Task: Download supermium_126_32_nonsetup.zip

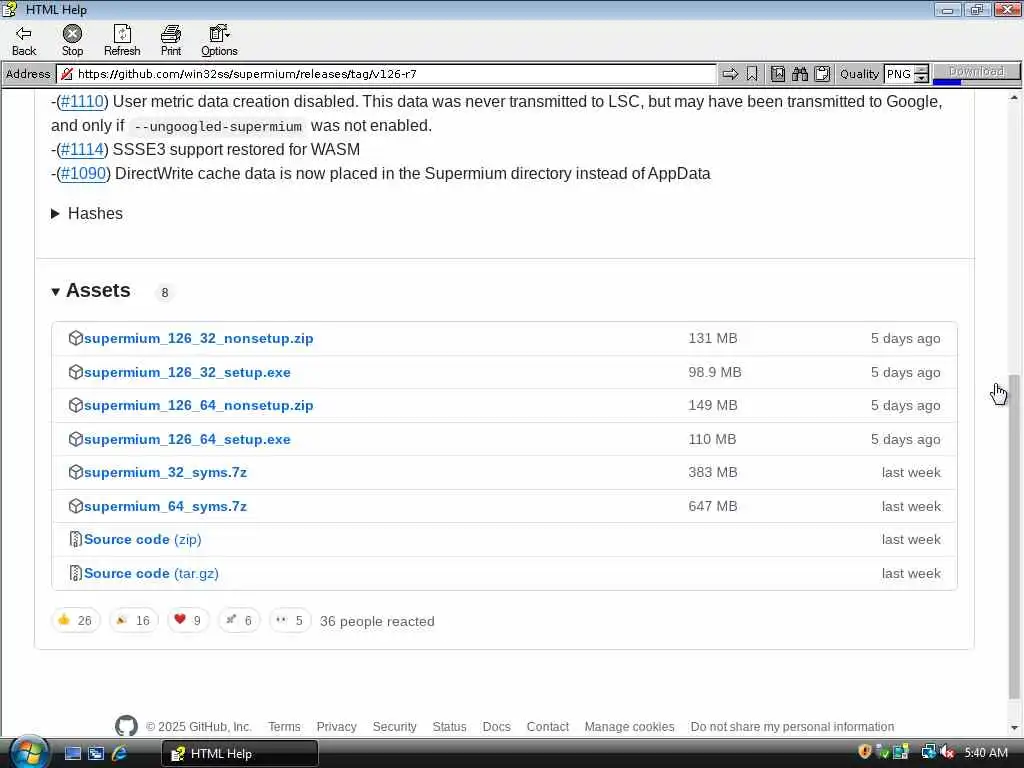Action: click(x=199, y=338)
